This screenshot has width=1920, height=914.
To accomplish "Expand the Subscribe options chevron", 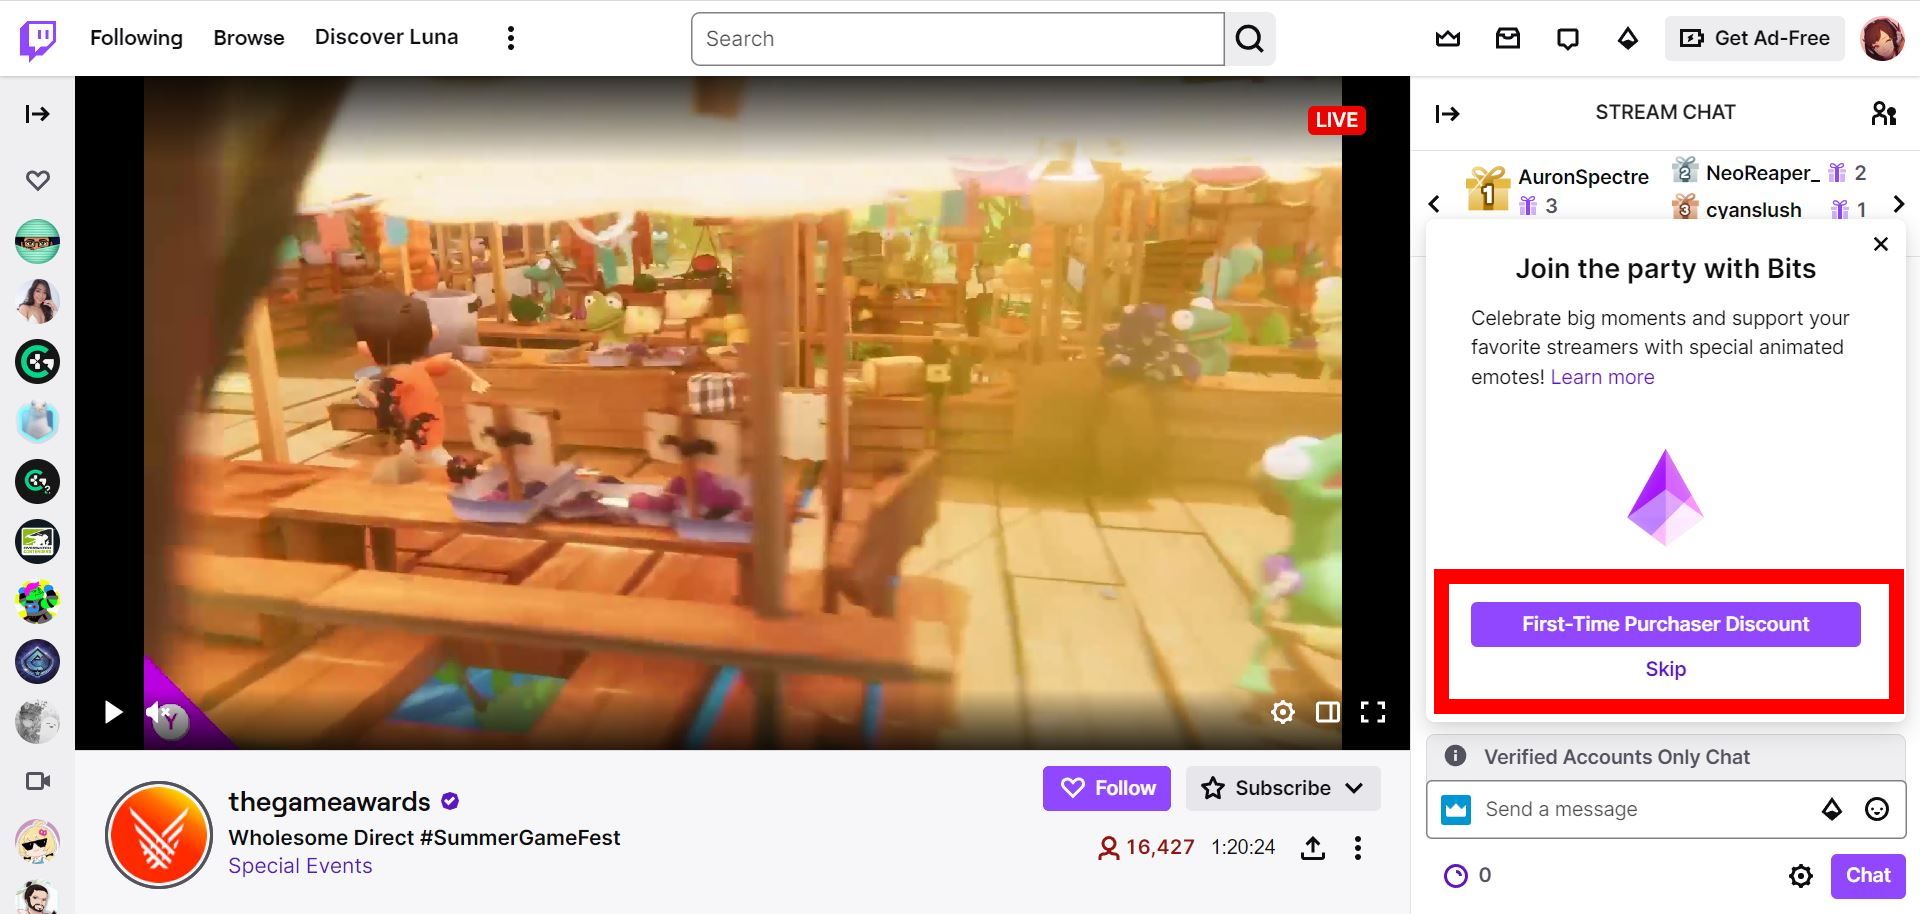I will [x=1355, y=788].
